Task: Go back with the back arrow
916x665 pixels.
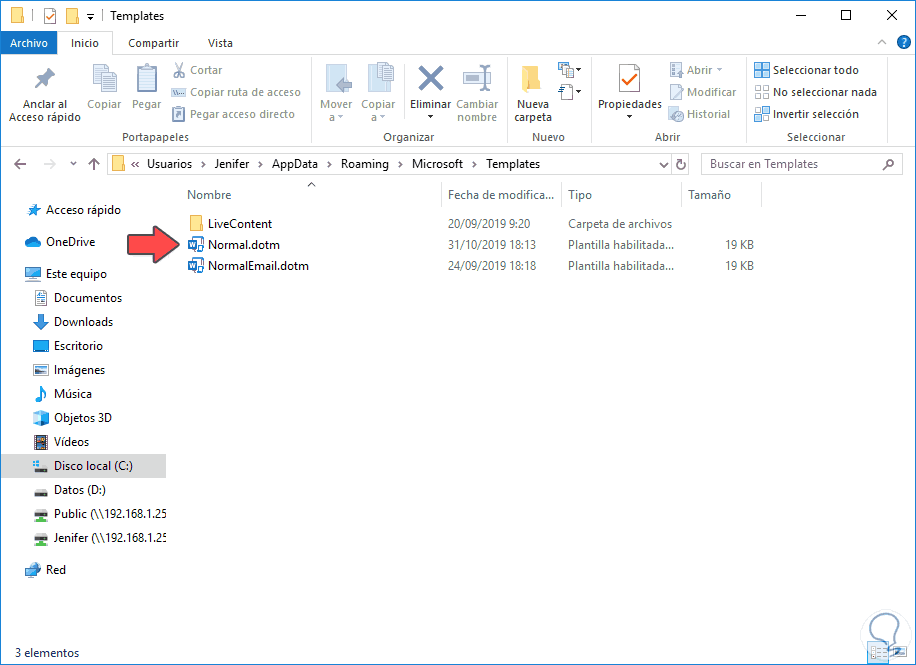Action: click(20, 164)
